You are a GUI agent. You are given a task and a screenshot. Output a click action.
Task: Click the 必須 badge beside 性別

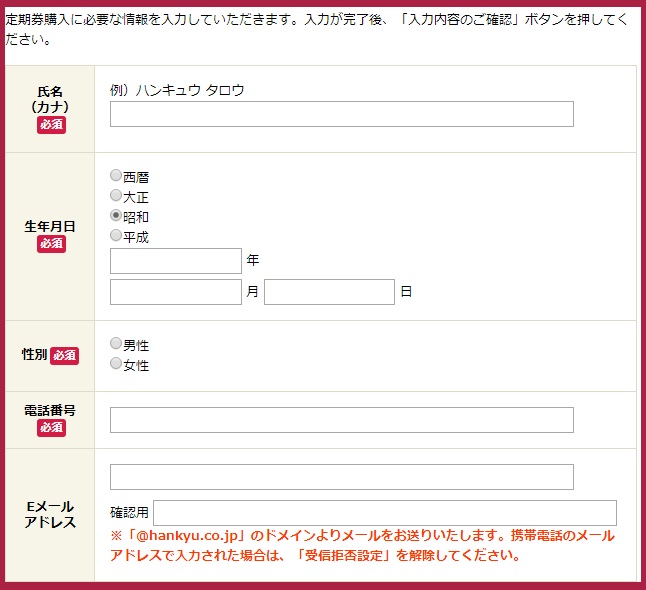tap(64, 356)
